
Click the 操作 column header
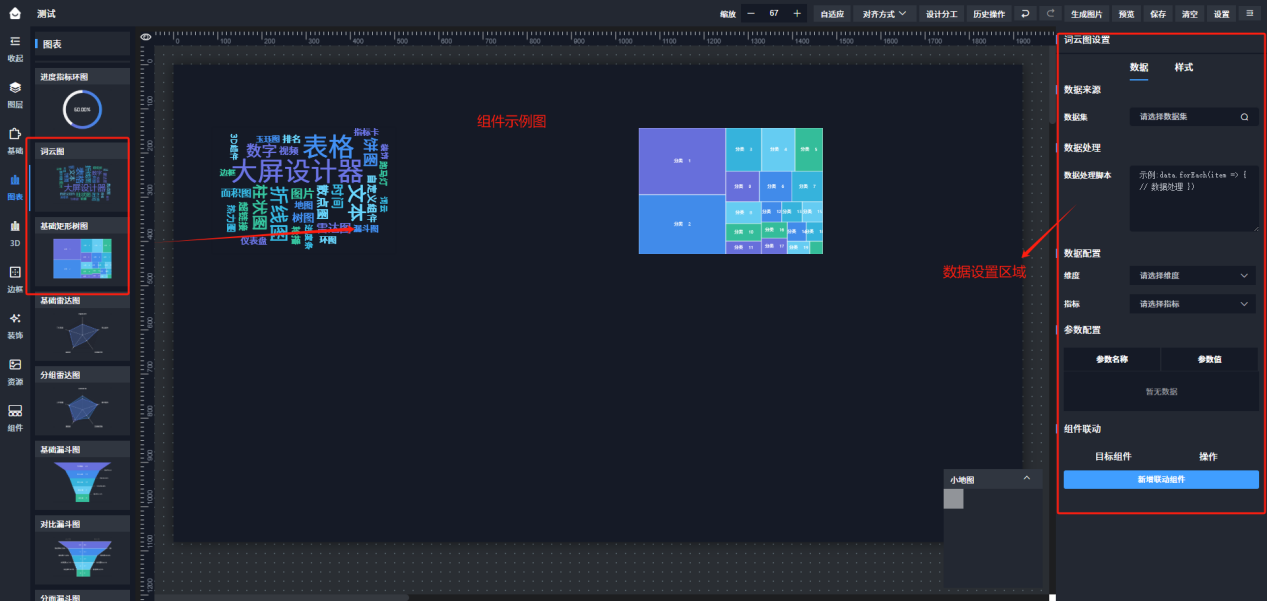click(x=1208, y=456)
